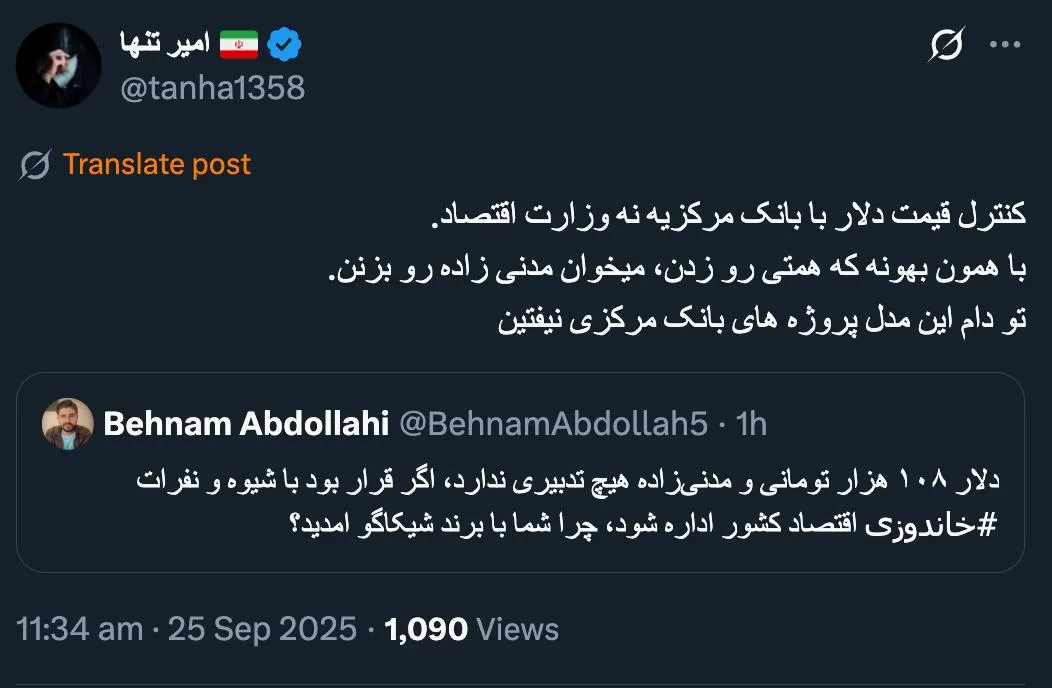The image size is (1052, 688).
Task: Click the Grok icon next to Translate post
Action: point(32,164)
